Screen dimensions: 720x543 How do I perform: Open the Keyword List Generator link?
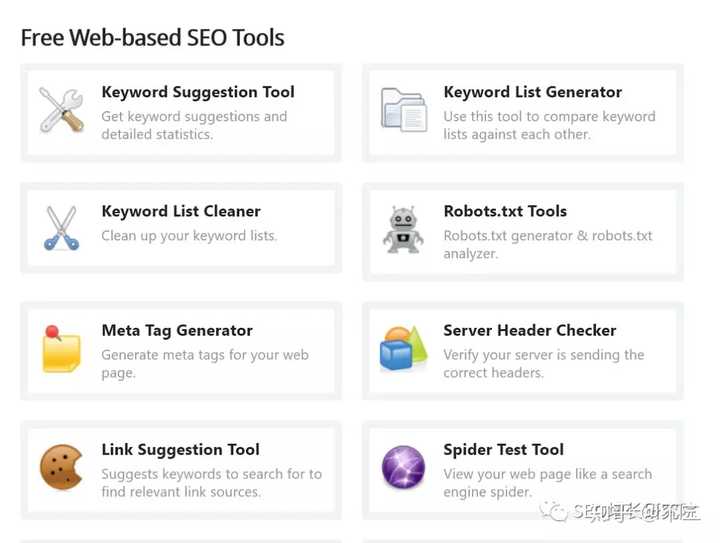(x=533, y=92)
